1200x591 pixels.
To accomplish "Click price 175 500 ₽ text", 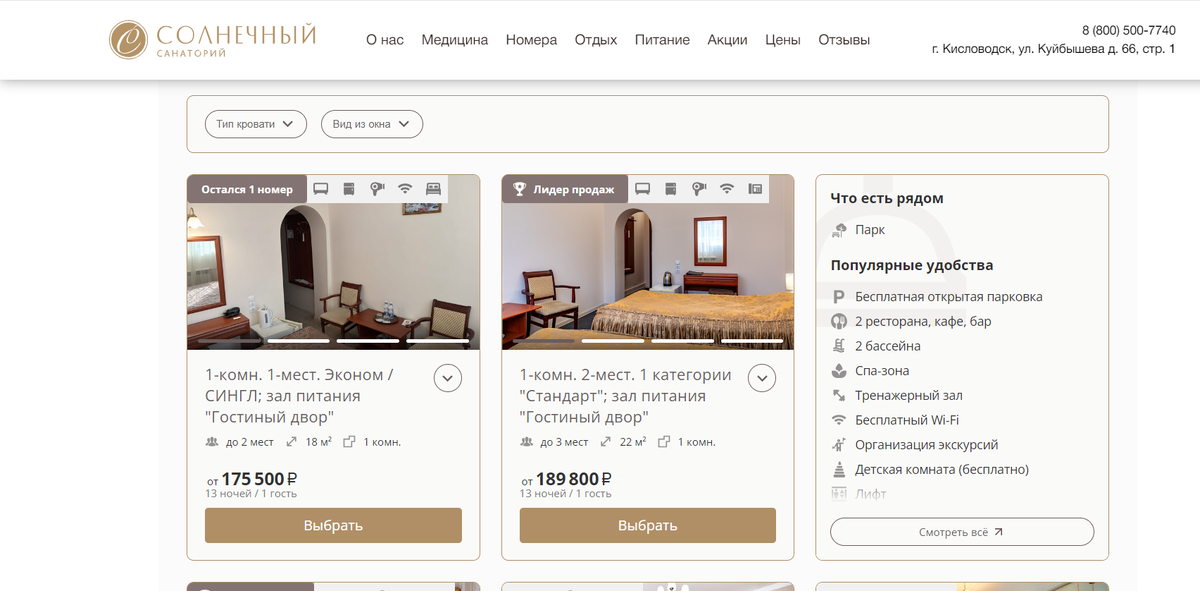I will pos(260,479).
